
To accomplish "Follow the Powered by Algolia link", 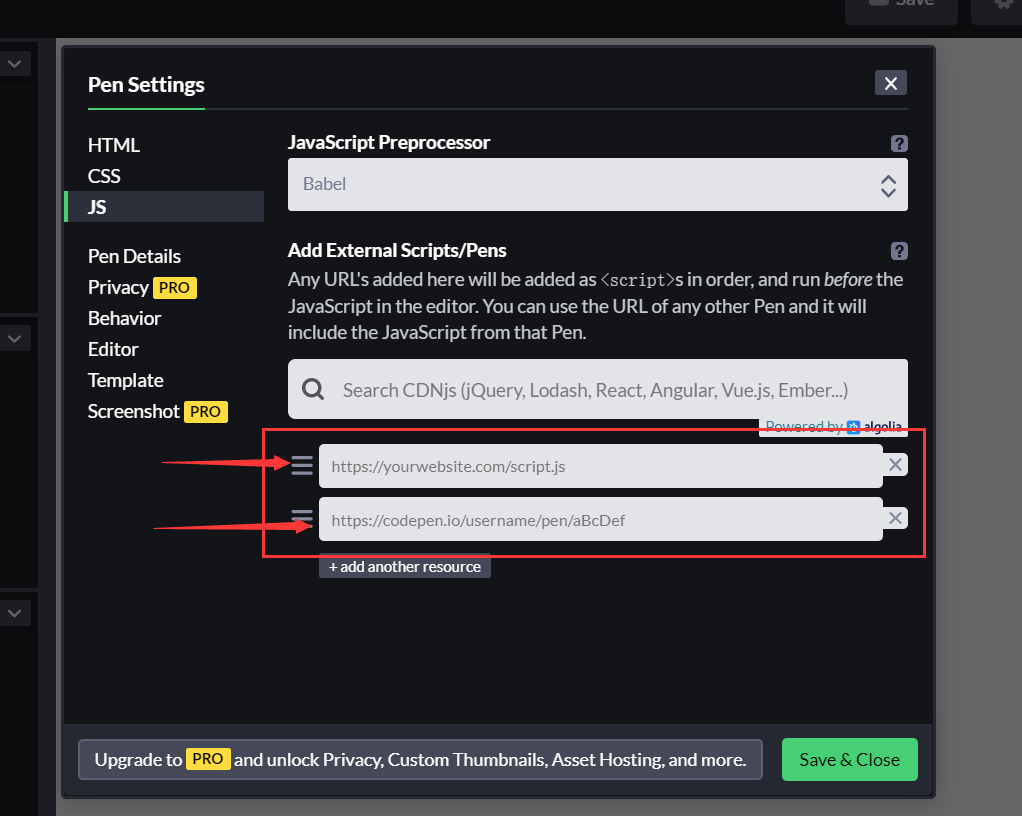I will pos(834,427).
